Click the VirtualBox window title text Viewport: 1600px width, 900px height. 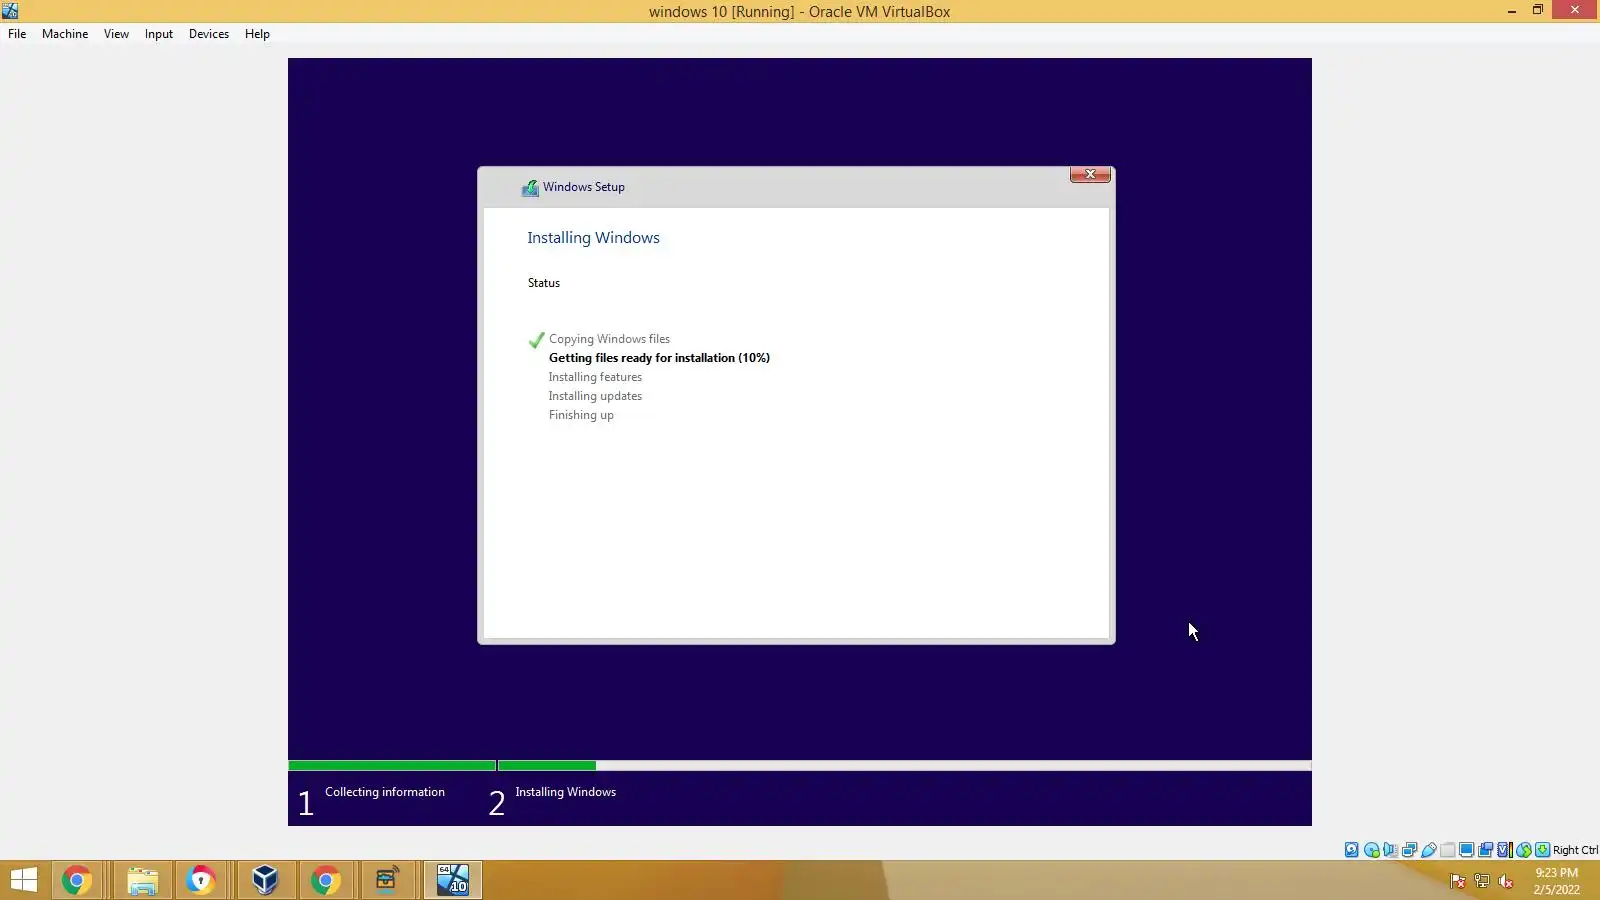click(799, 12)
